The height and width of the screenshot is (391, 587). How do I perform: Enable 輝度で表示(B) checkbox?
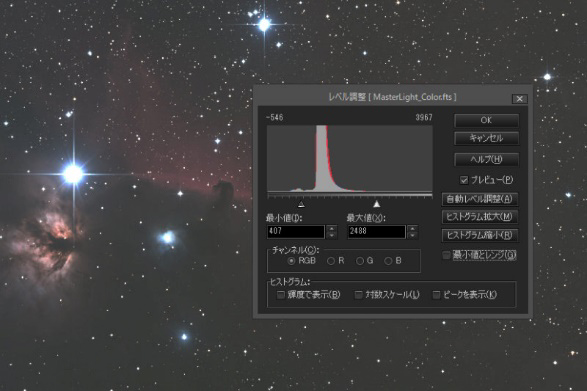(280, 295)
